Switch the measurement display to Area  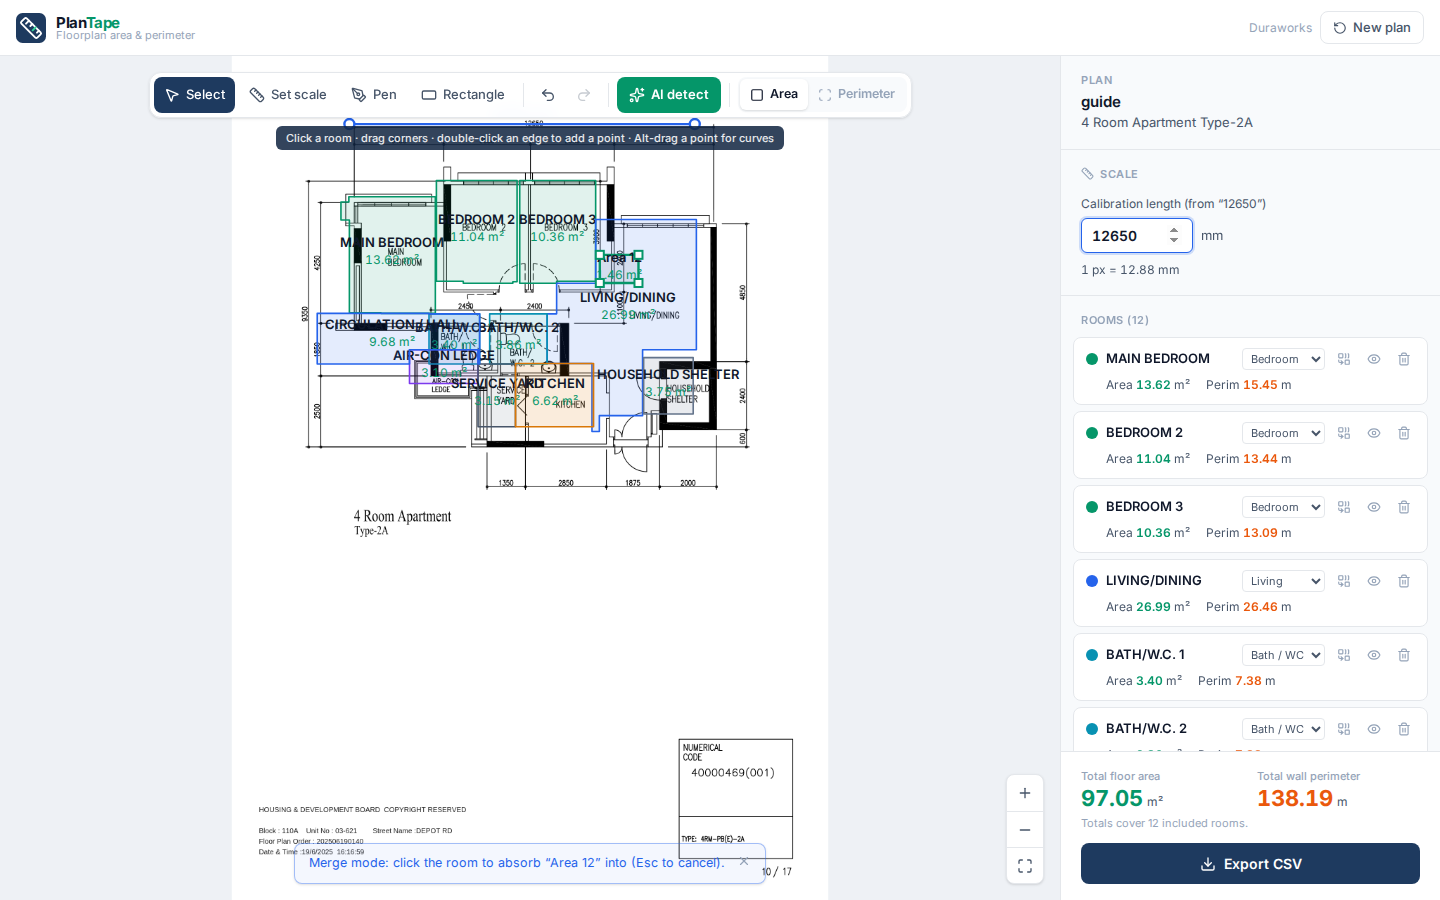(x=774, y=95)
